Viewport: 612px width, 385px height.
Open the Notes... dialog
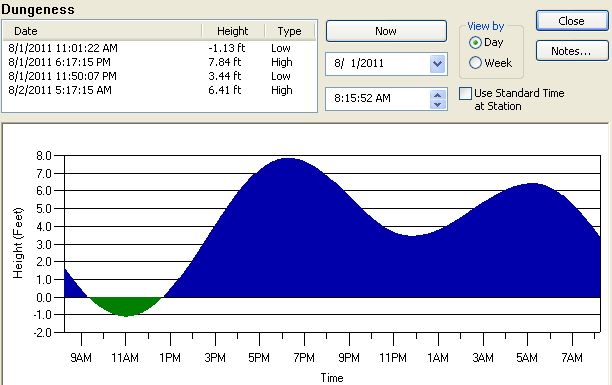[571, 51]
